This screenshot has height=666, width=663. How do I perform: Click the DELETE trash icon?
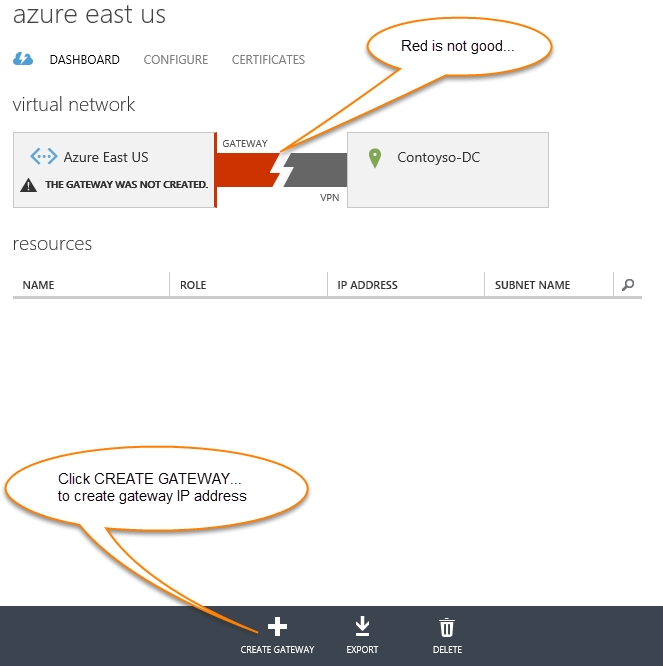pyautogui.click(x=447, y=627)
